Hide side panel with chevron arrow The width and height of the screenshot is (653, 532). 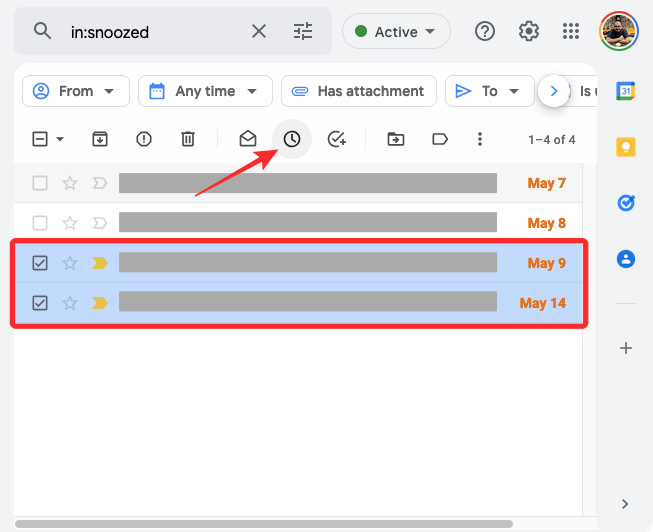(625, 504)
